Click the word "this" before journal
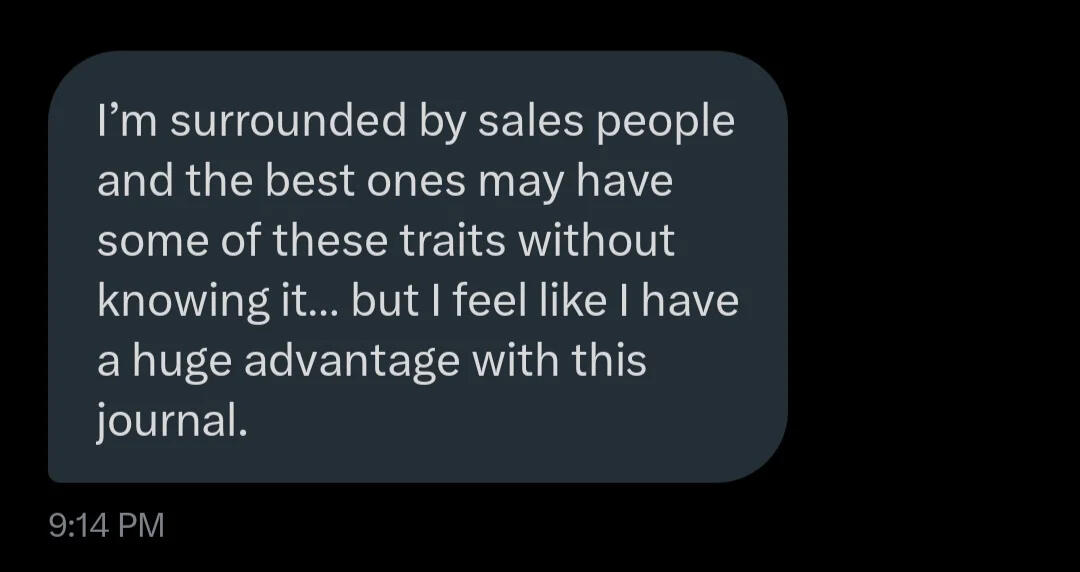This screenshot has width=1080, height=572. coord(608,361)
